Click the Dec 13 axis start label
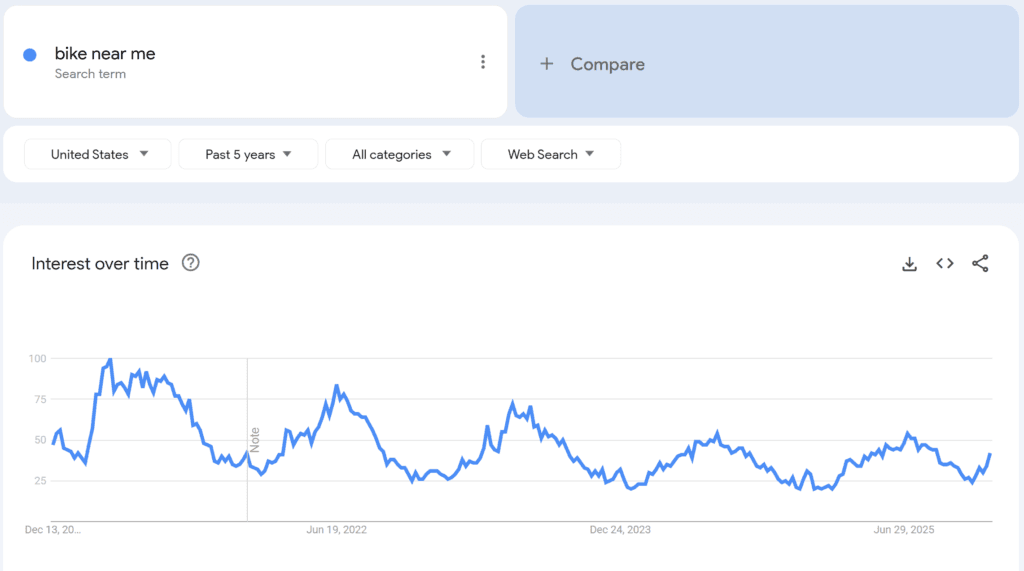The width and height of the screenshot is (1024, 571). (x=53, y=530)
